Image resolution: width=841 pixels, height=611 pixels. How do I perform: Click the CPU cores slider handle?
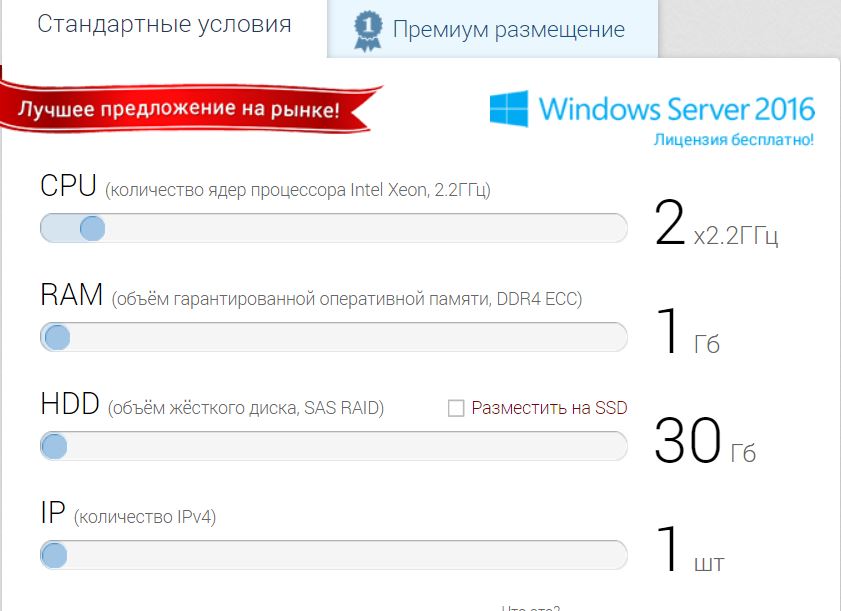pyautogui.click(x=92, y=229)
